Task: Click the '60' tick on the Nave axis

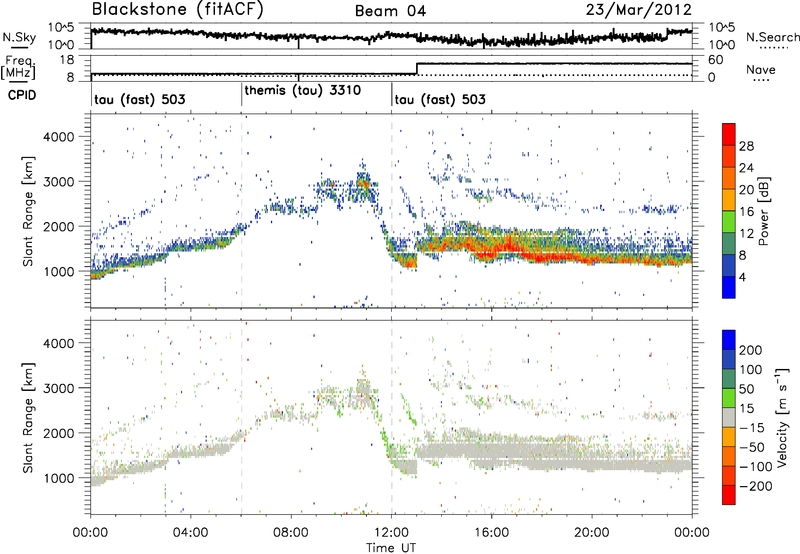Action: [715, 60]
